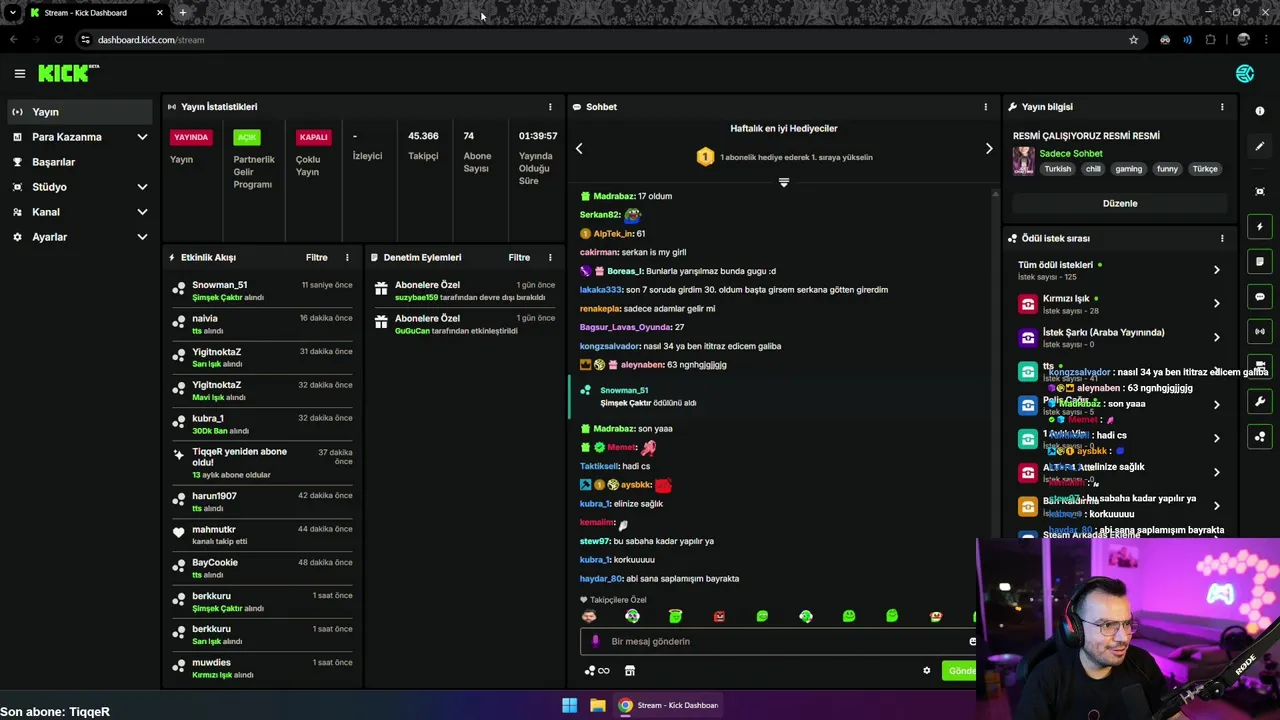This screenshot has width=1280, height=720.
Task: Open Kırmızı Işık requests arrow
Action: [1216, 303]
